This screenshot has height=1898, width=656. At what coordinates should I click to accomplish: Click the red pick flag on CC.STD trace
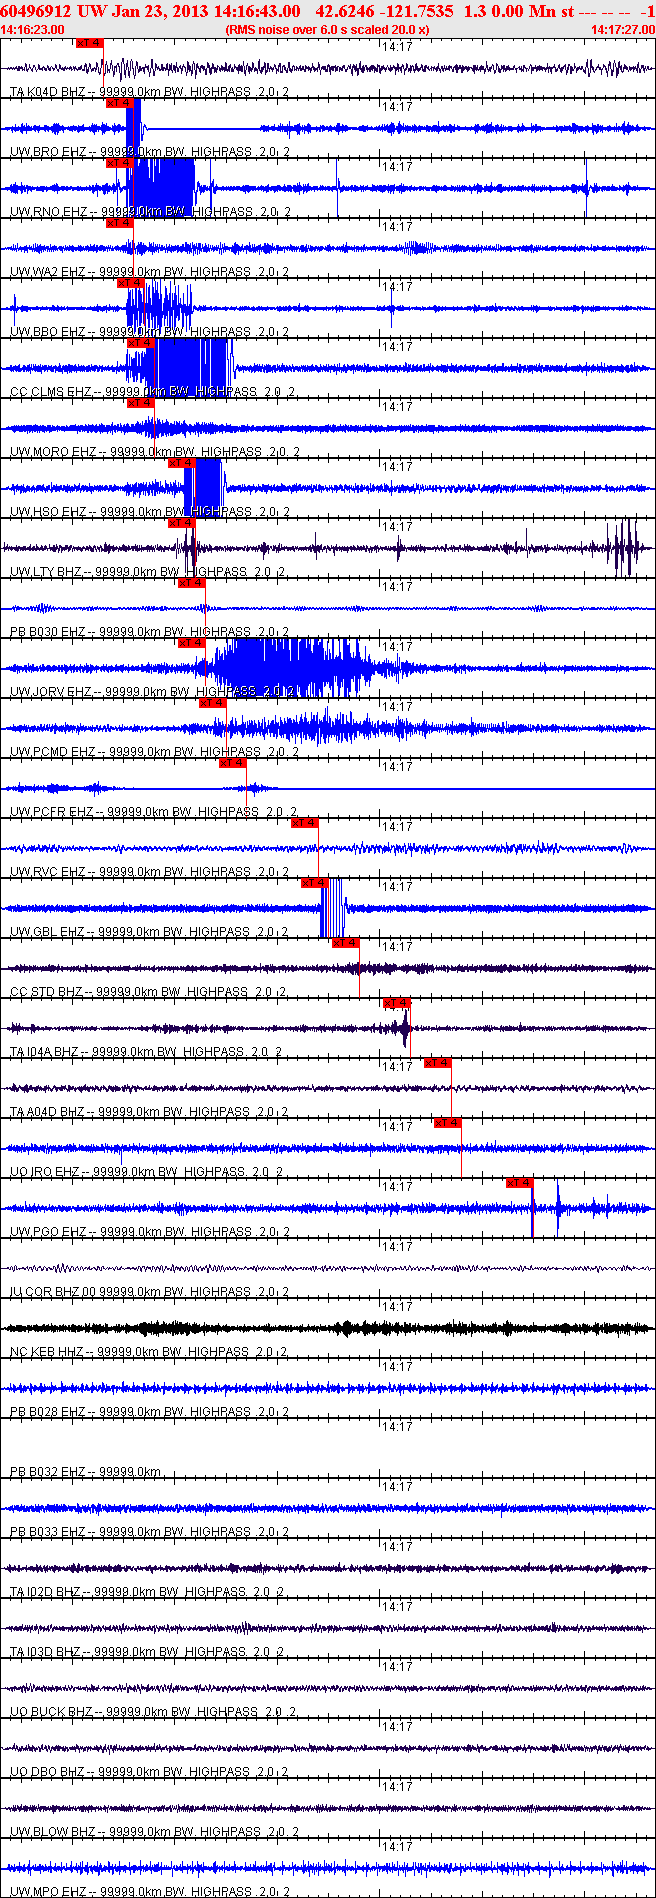pos(345,943)
